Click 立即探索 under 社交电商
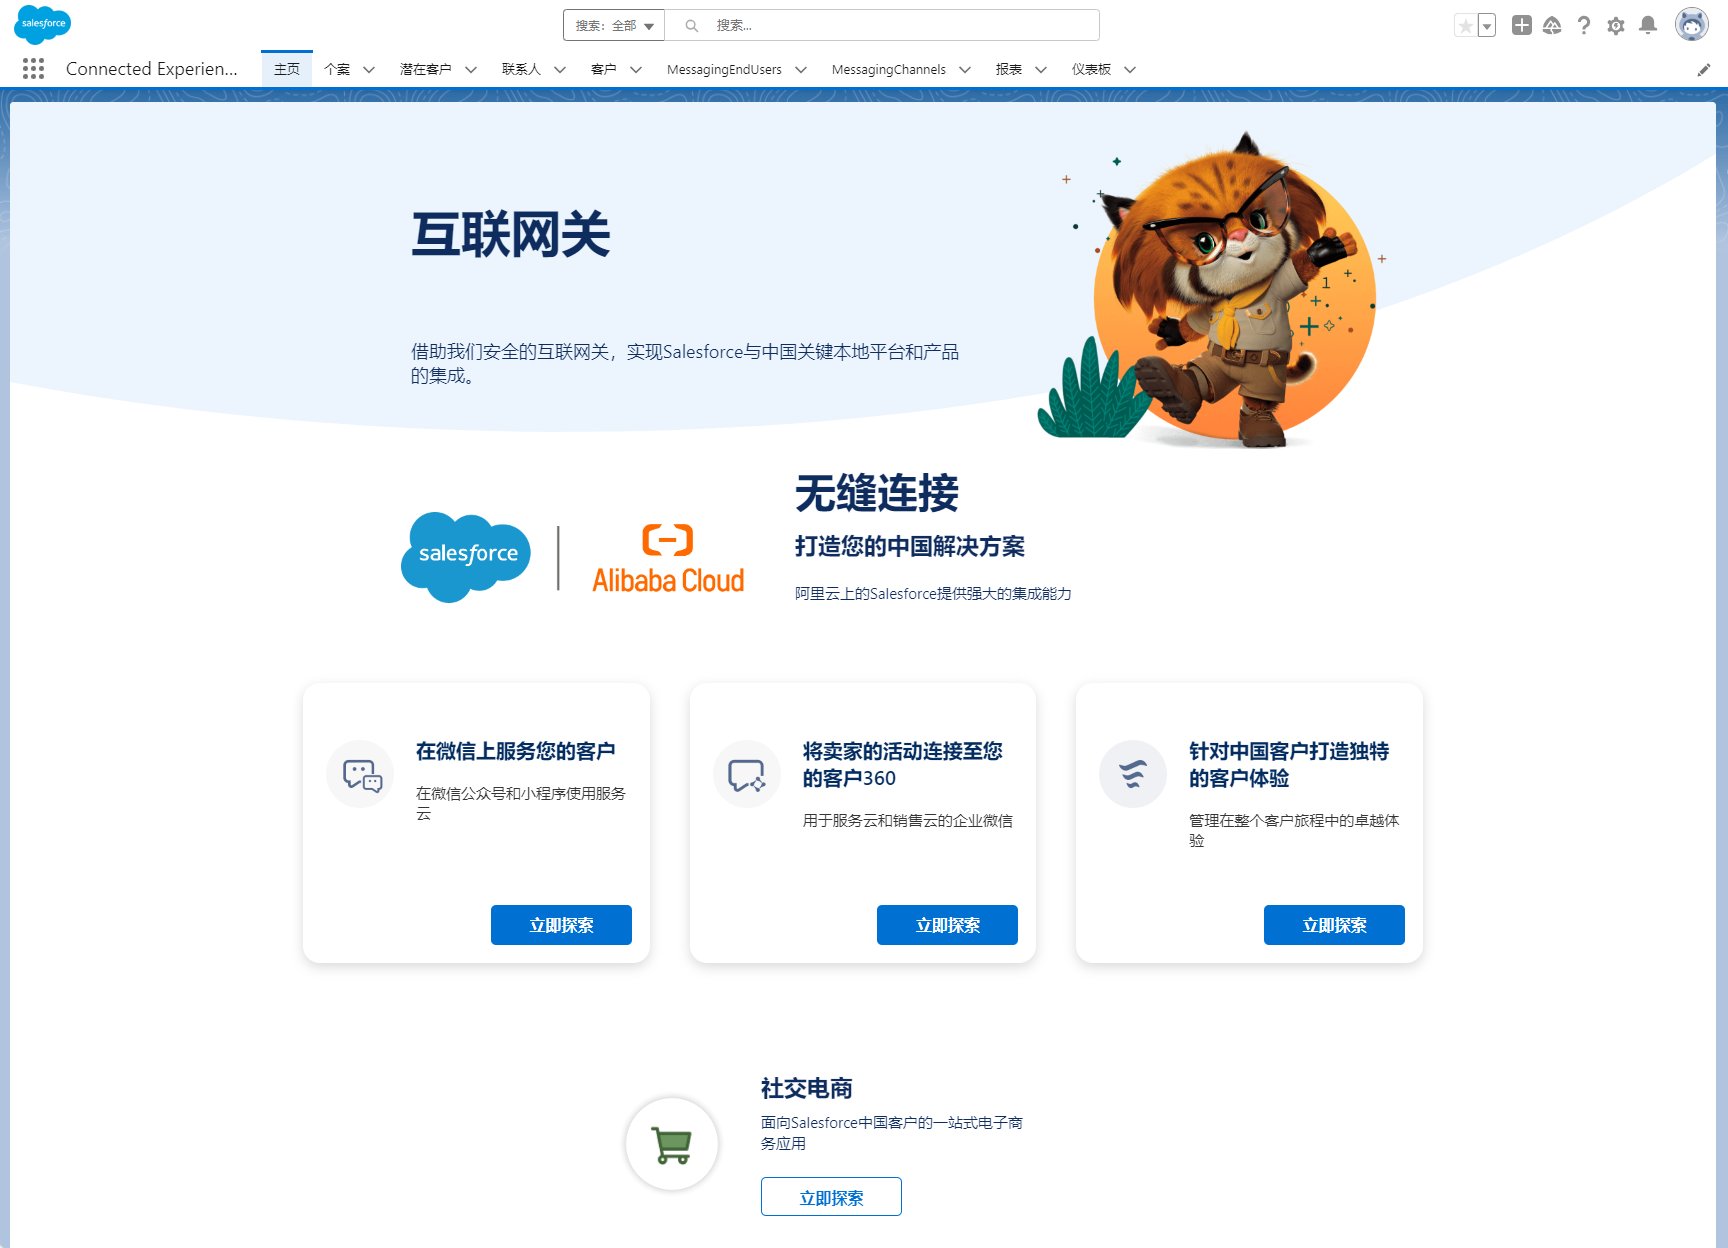This screenshot has width=1728, height=1248. click(x=831, y=1197)
